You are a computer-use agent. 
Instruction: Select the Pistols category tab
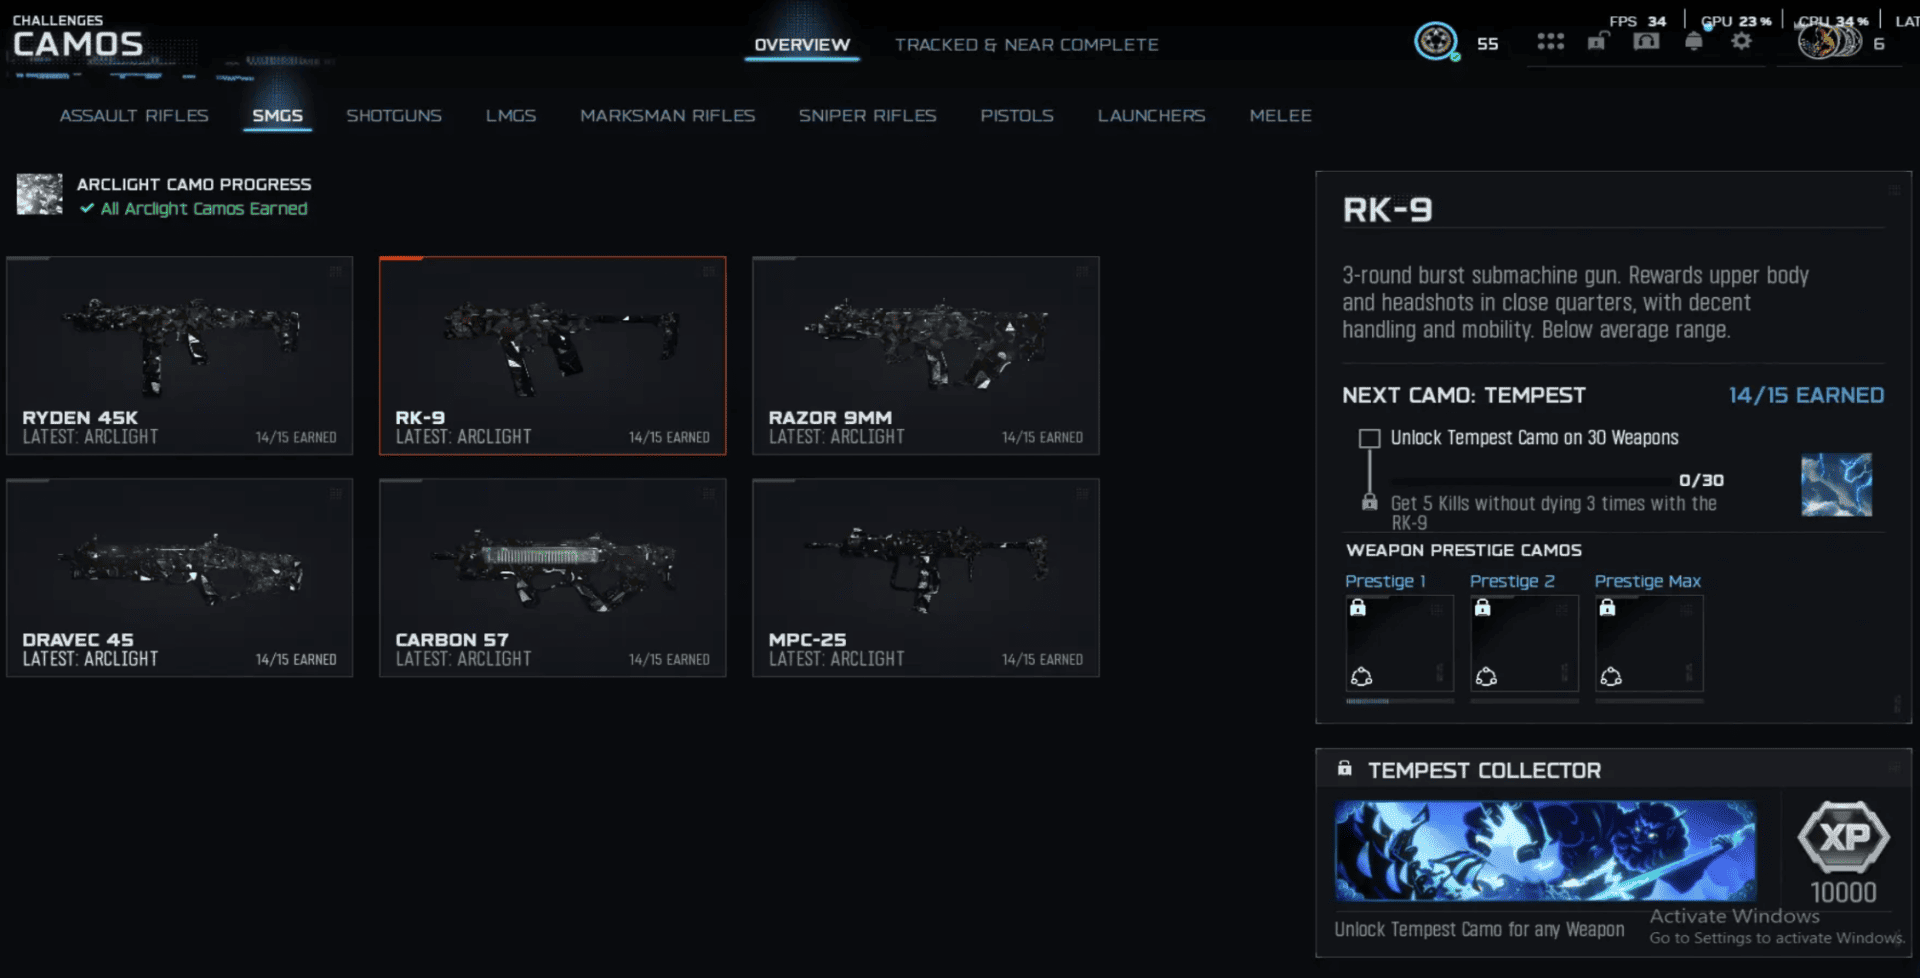click(x=1017, y=116)
